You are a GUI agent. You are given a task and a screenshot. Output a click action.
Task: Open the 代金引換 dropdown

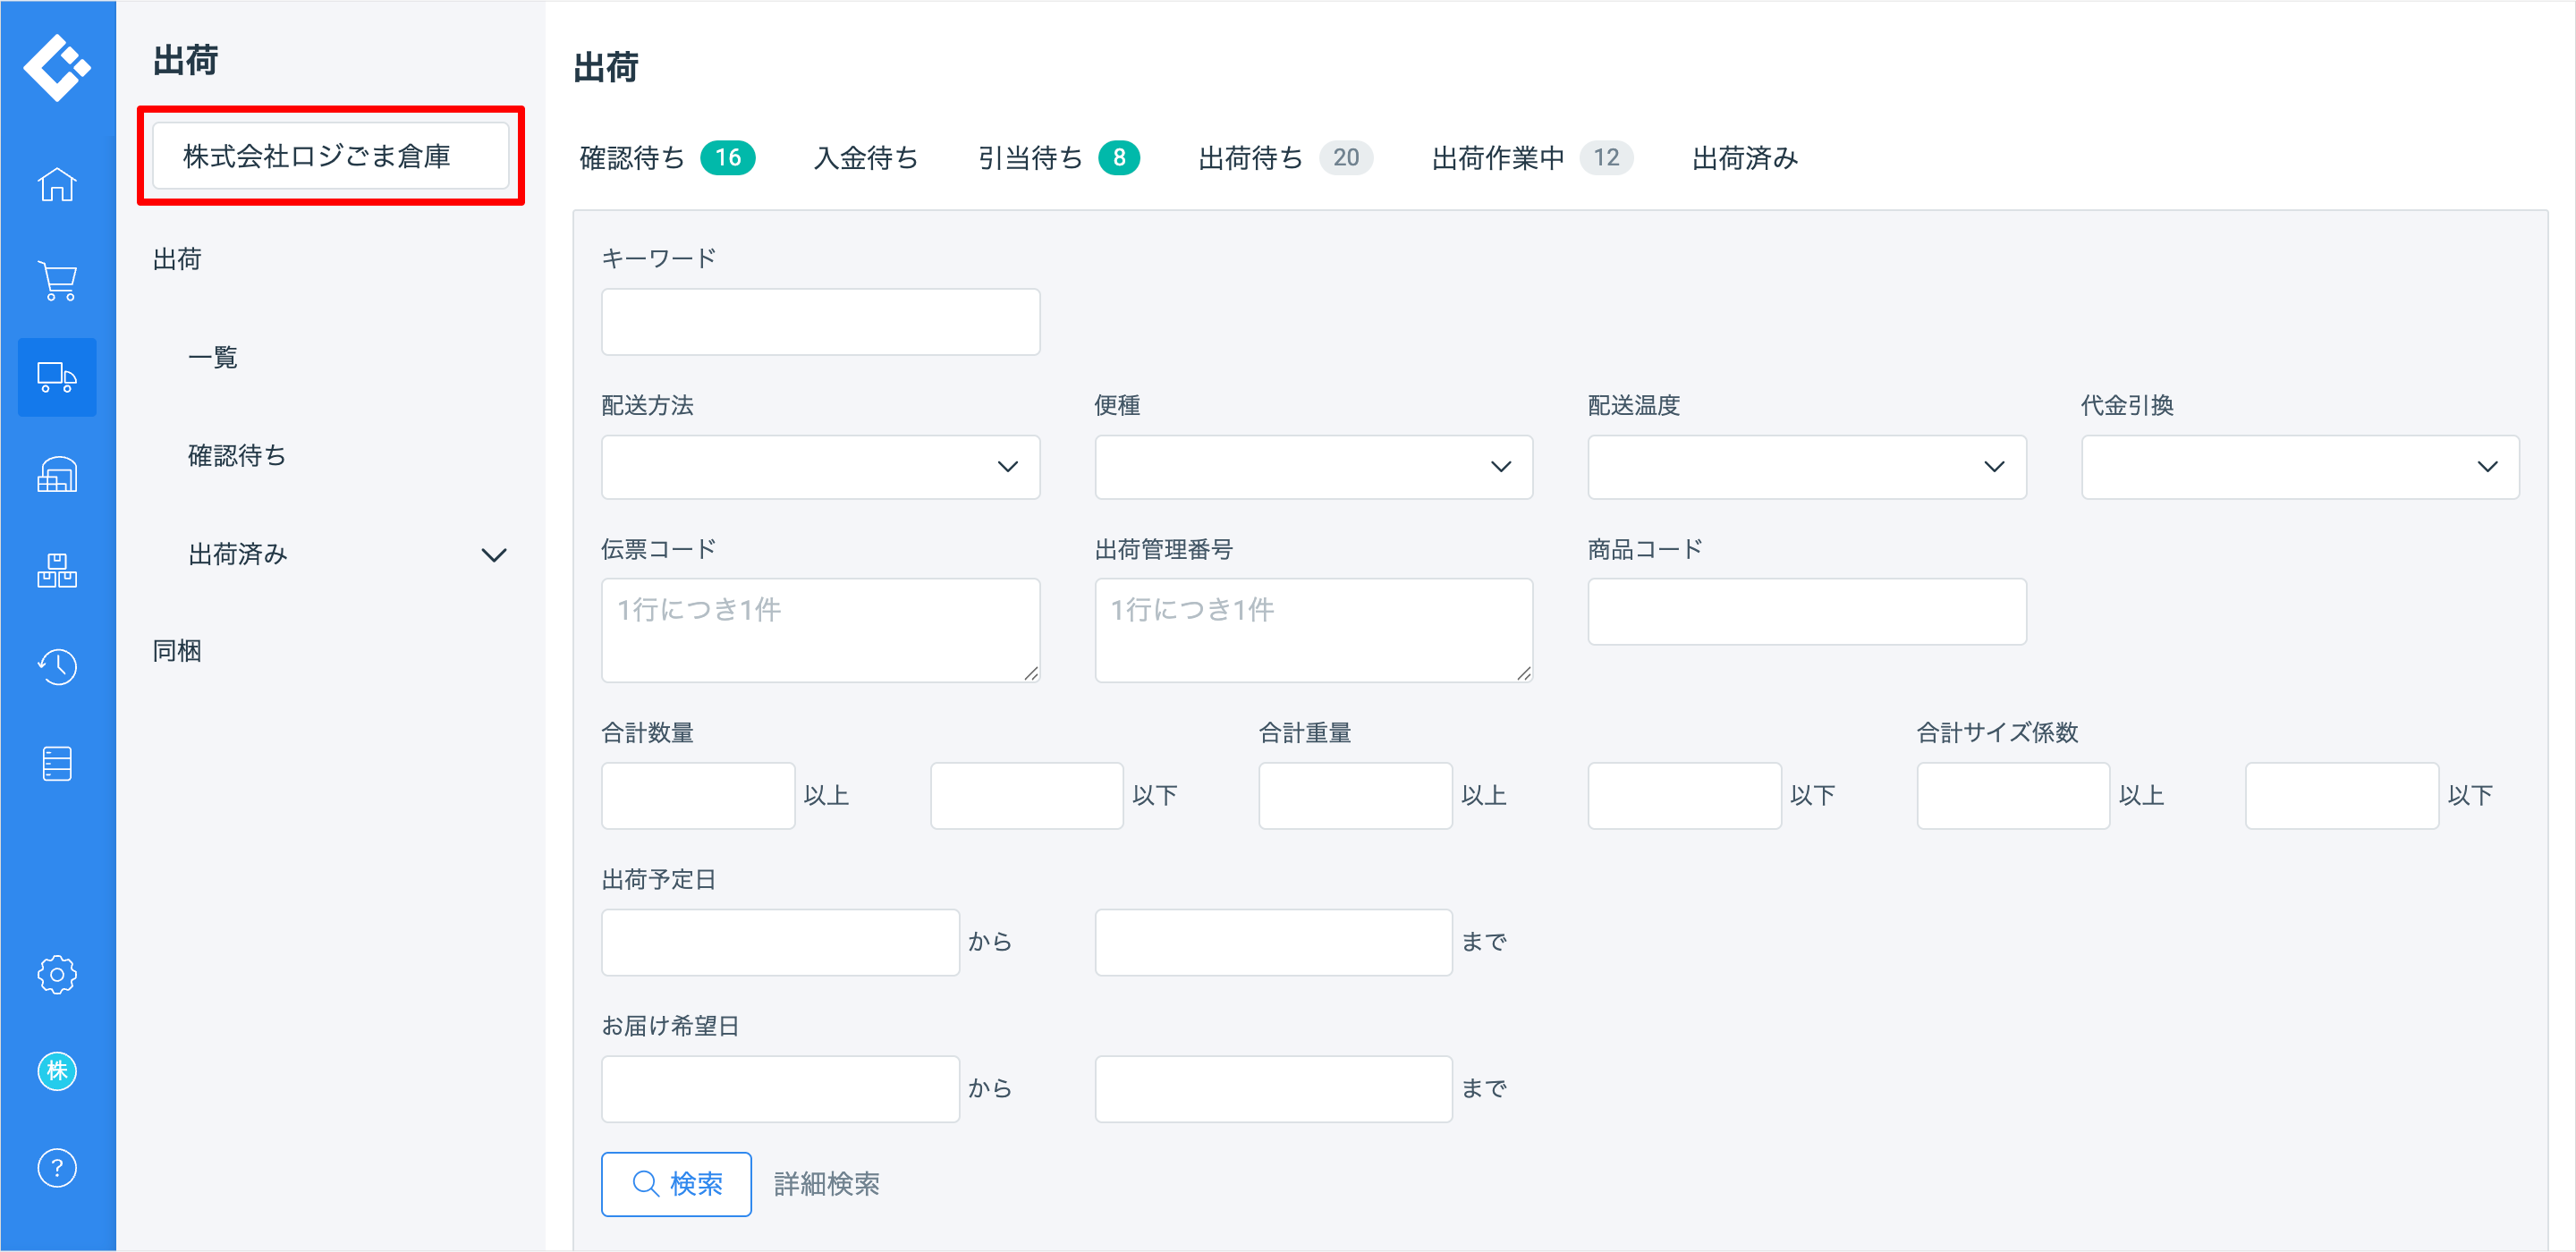pyautogui.click(x=2299, y=467)
